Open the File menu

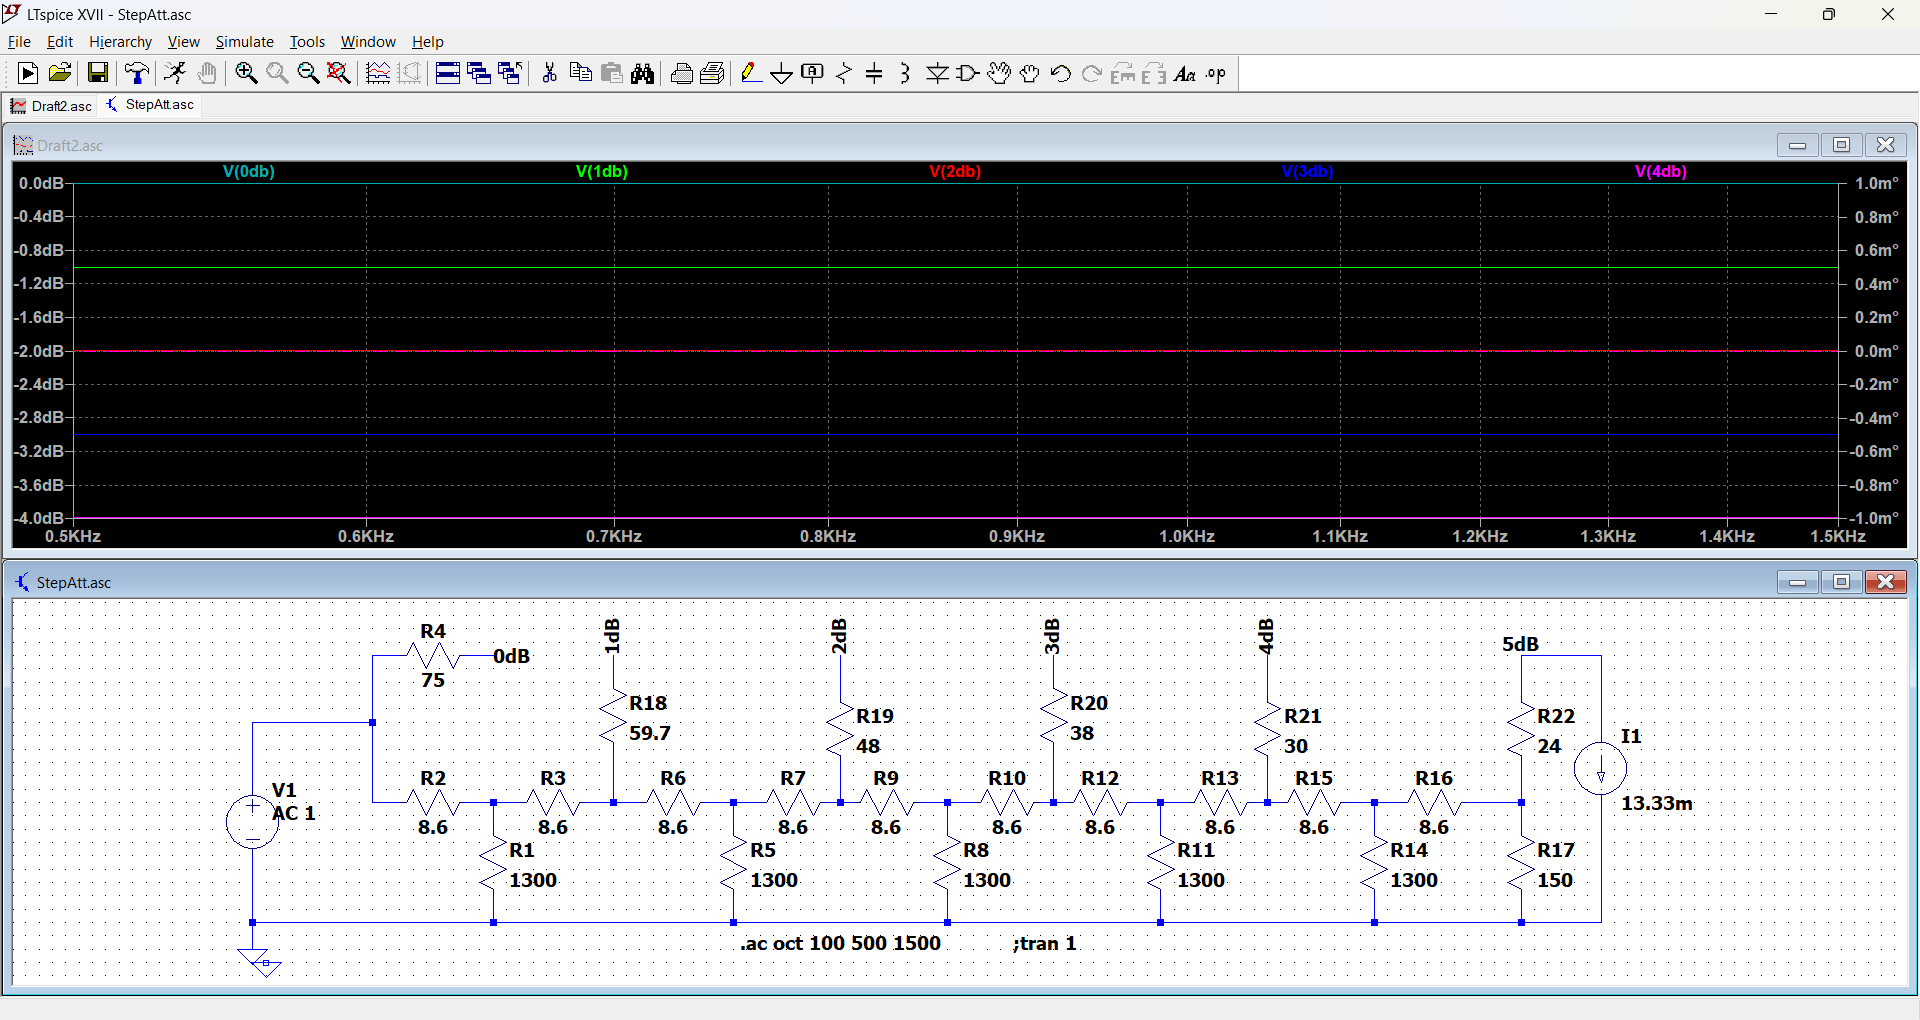[19, 42]
